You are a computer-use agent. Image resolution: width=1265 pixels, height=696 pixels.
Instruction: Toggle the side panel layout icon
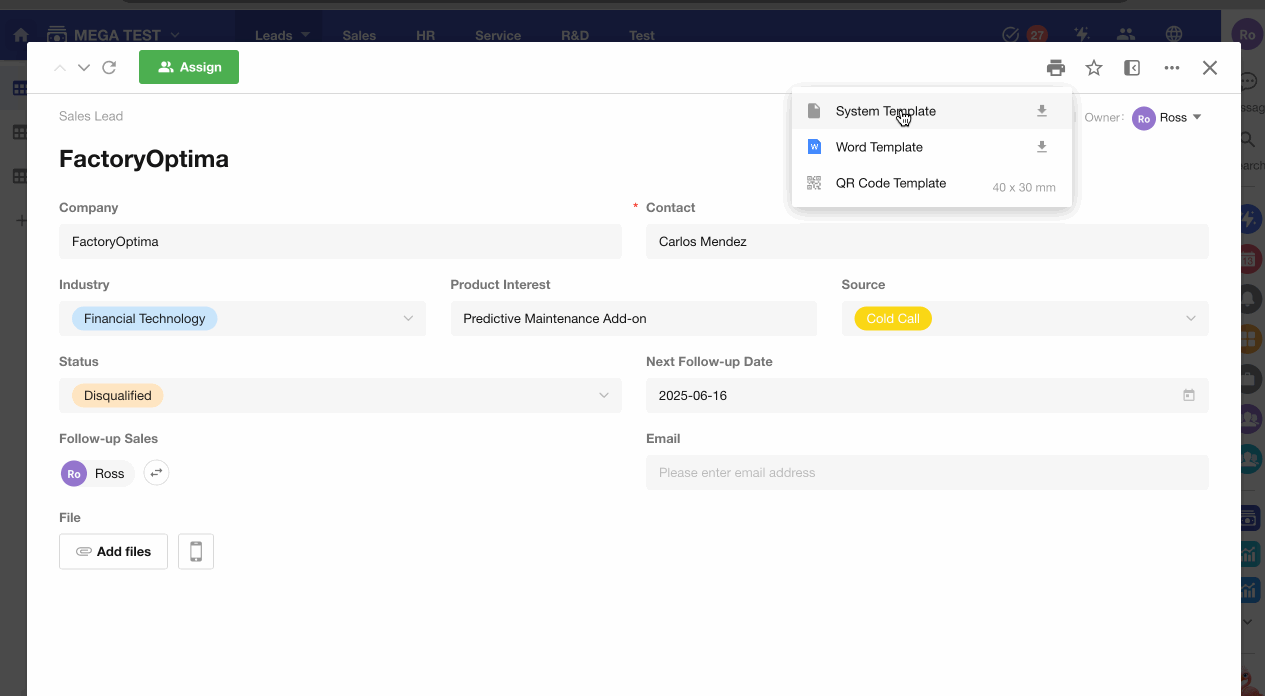(x=1132, y=68)
